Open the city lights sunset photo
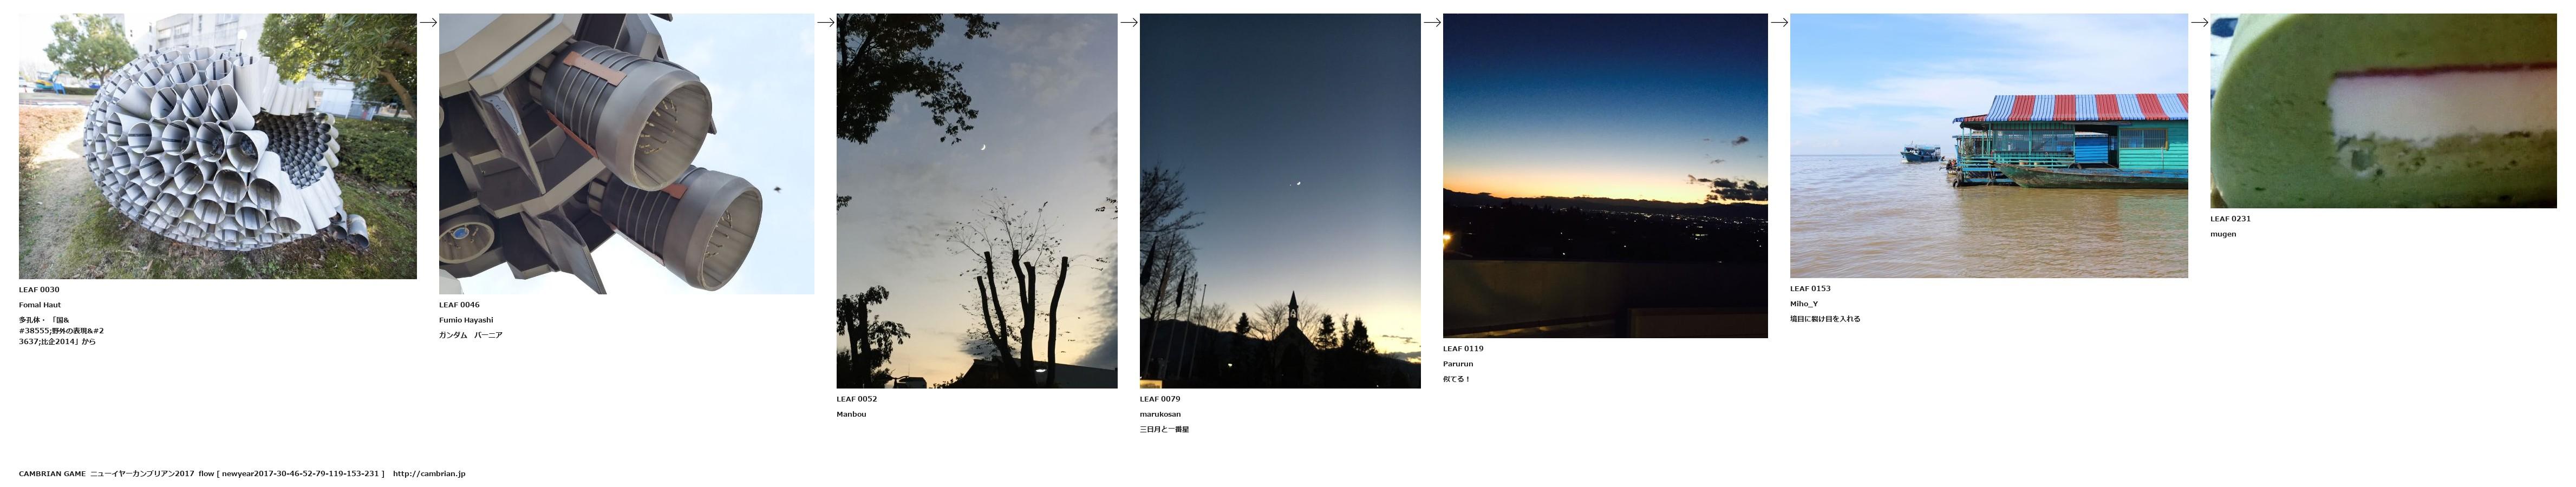This screenshot has width=2576, height=487. click(1605, 176)
